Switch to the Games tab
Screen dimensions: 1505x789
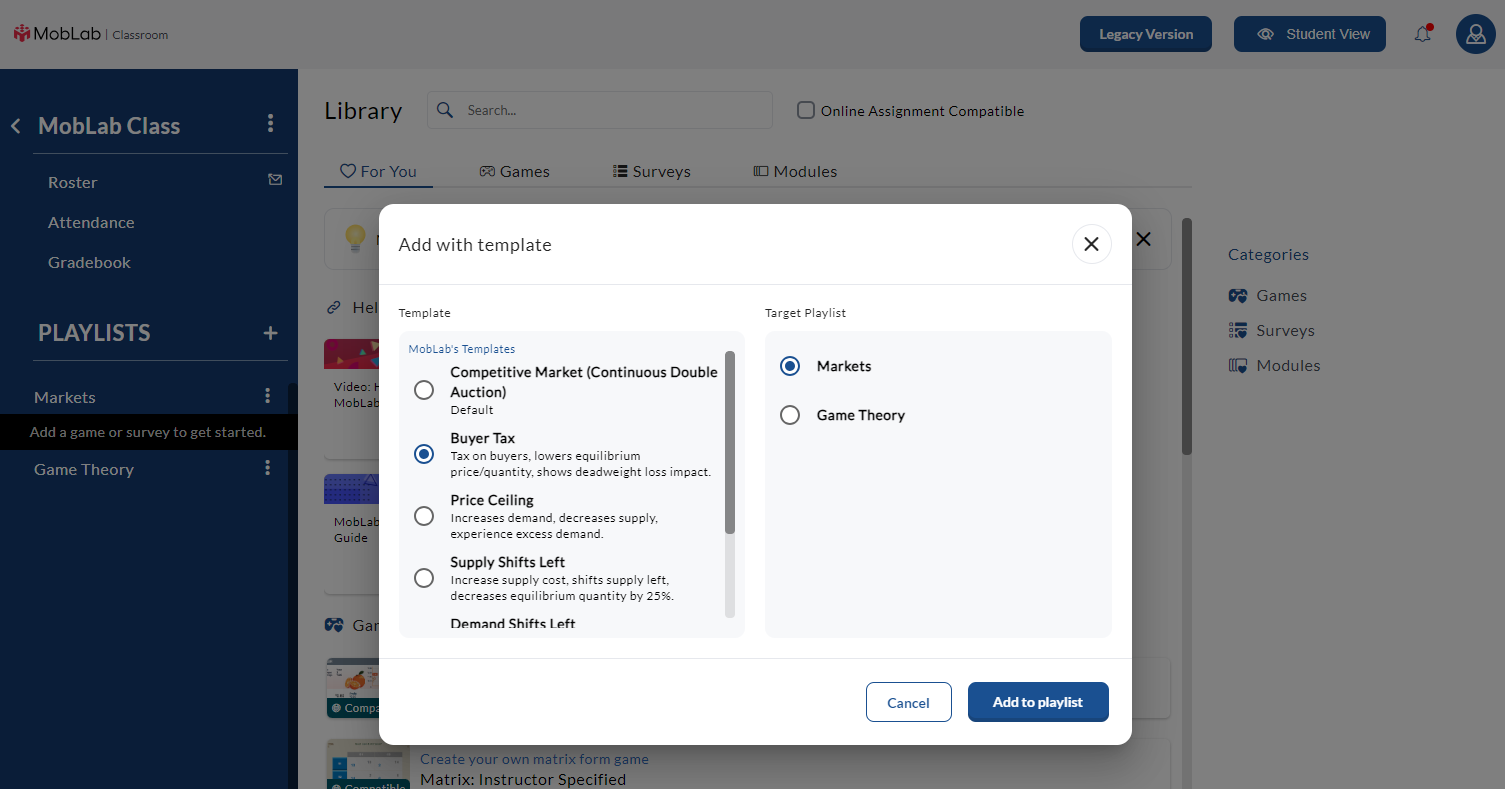pyautogui.click(x=514, y=171)
